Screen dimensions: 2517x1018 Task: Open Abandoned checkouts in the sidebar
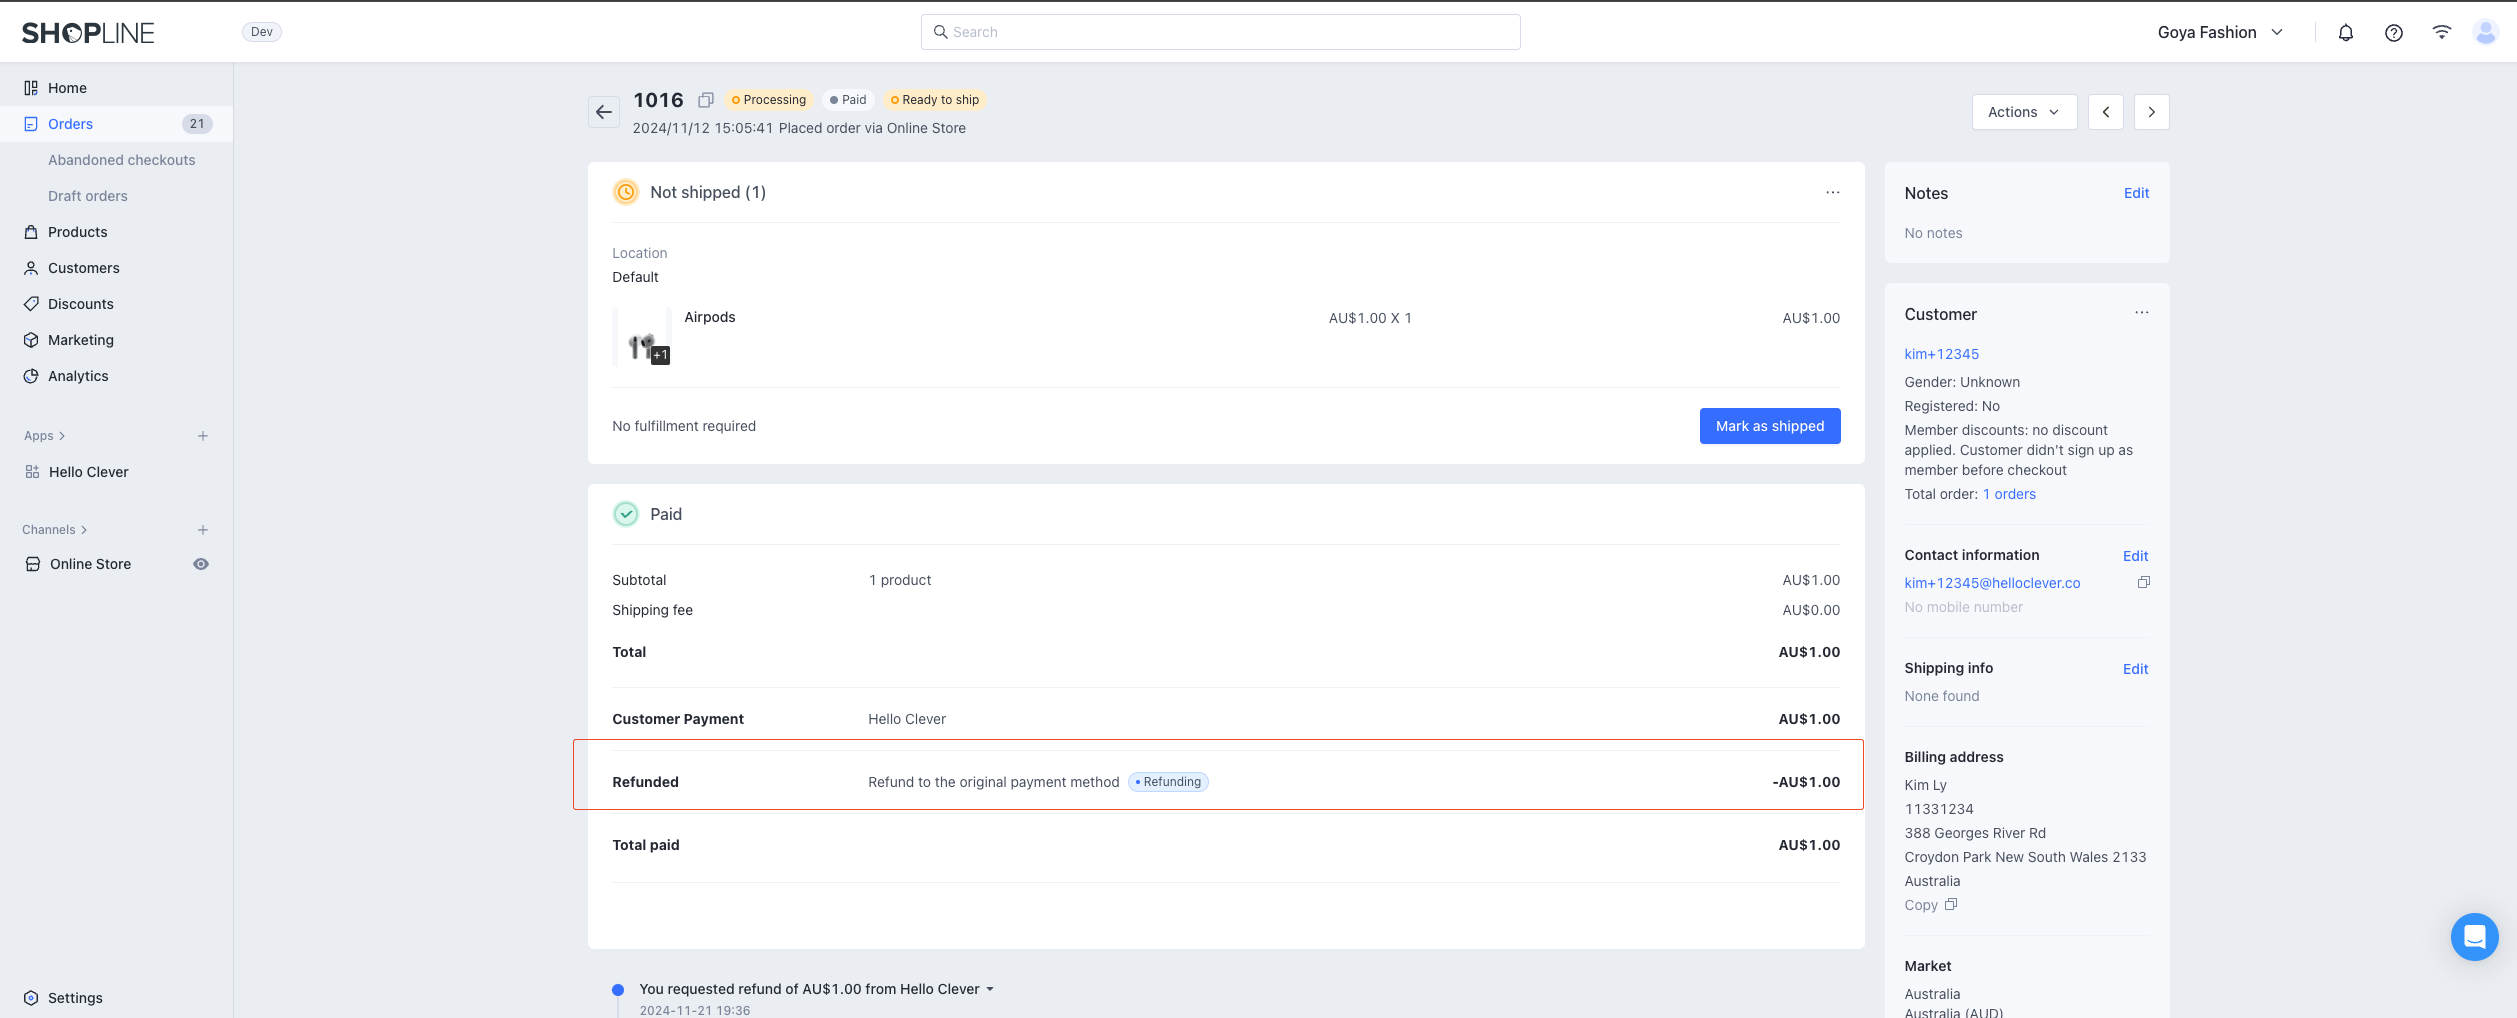coord(122,160)
